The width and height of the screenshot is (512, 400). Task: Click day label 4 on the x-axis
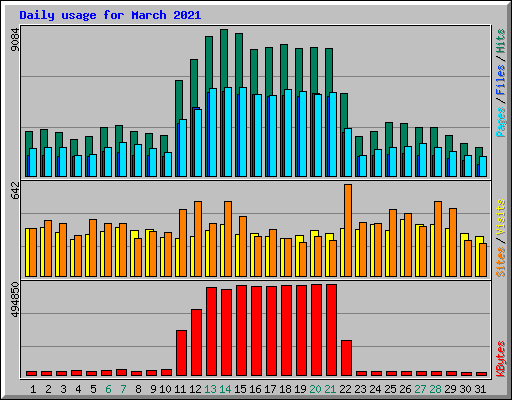coord(78,389)
